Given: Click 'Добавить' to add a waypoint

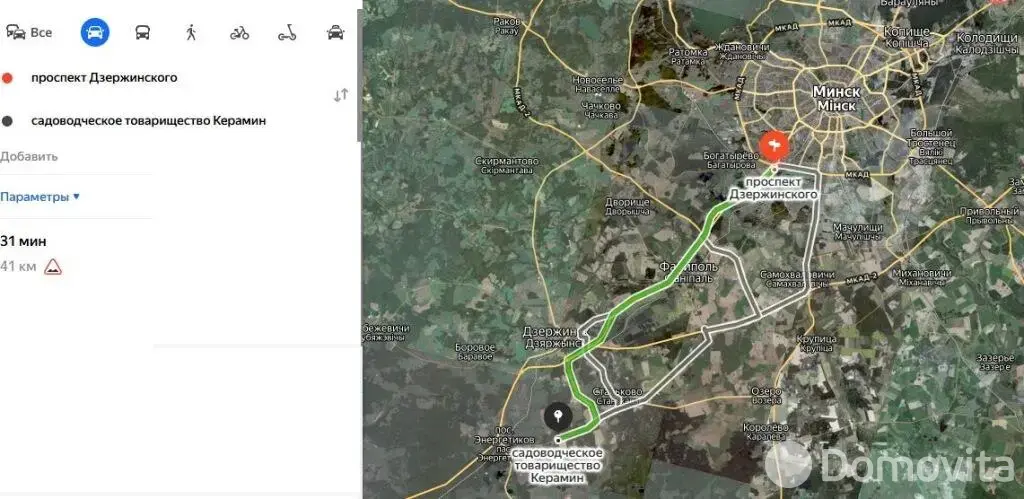Looking at the screenshot, I should tap(29, 156).
